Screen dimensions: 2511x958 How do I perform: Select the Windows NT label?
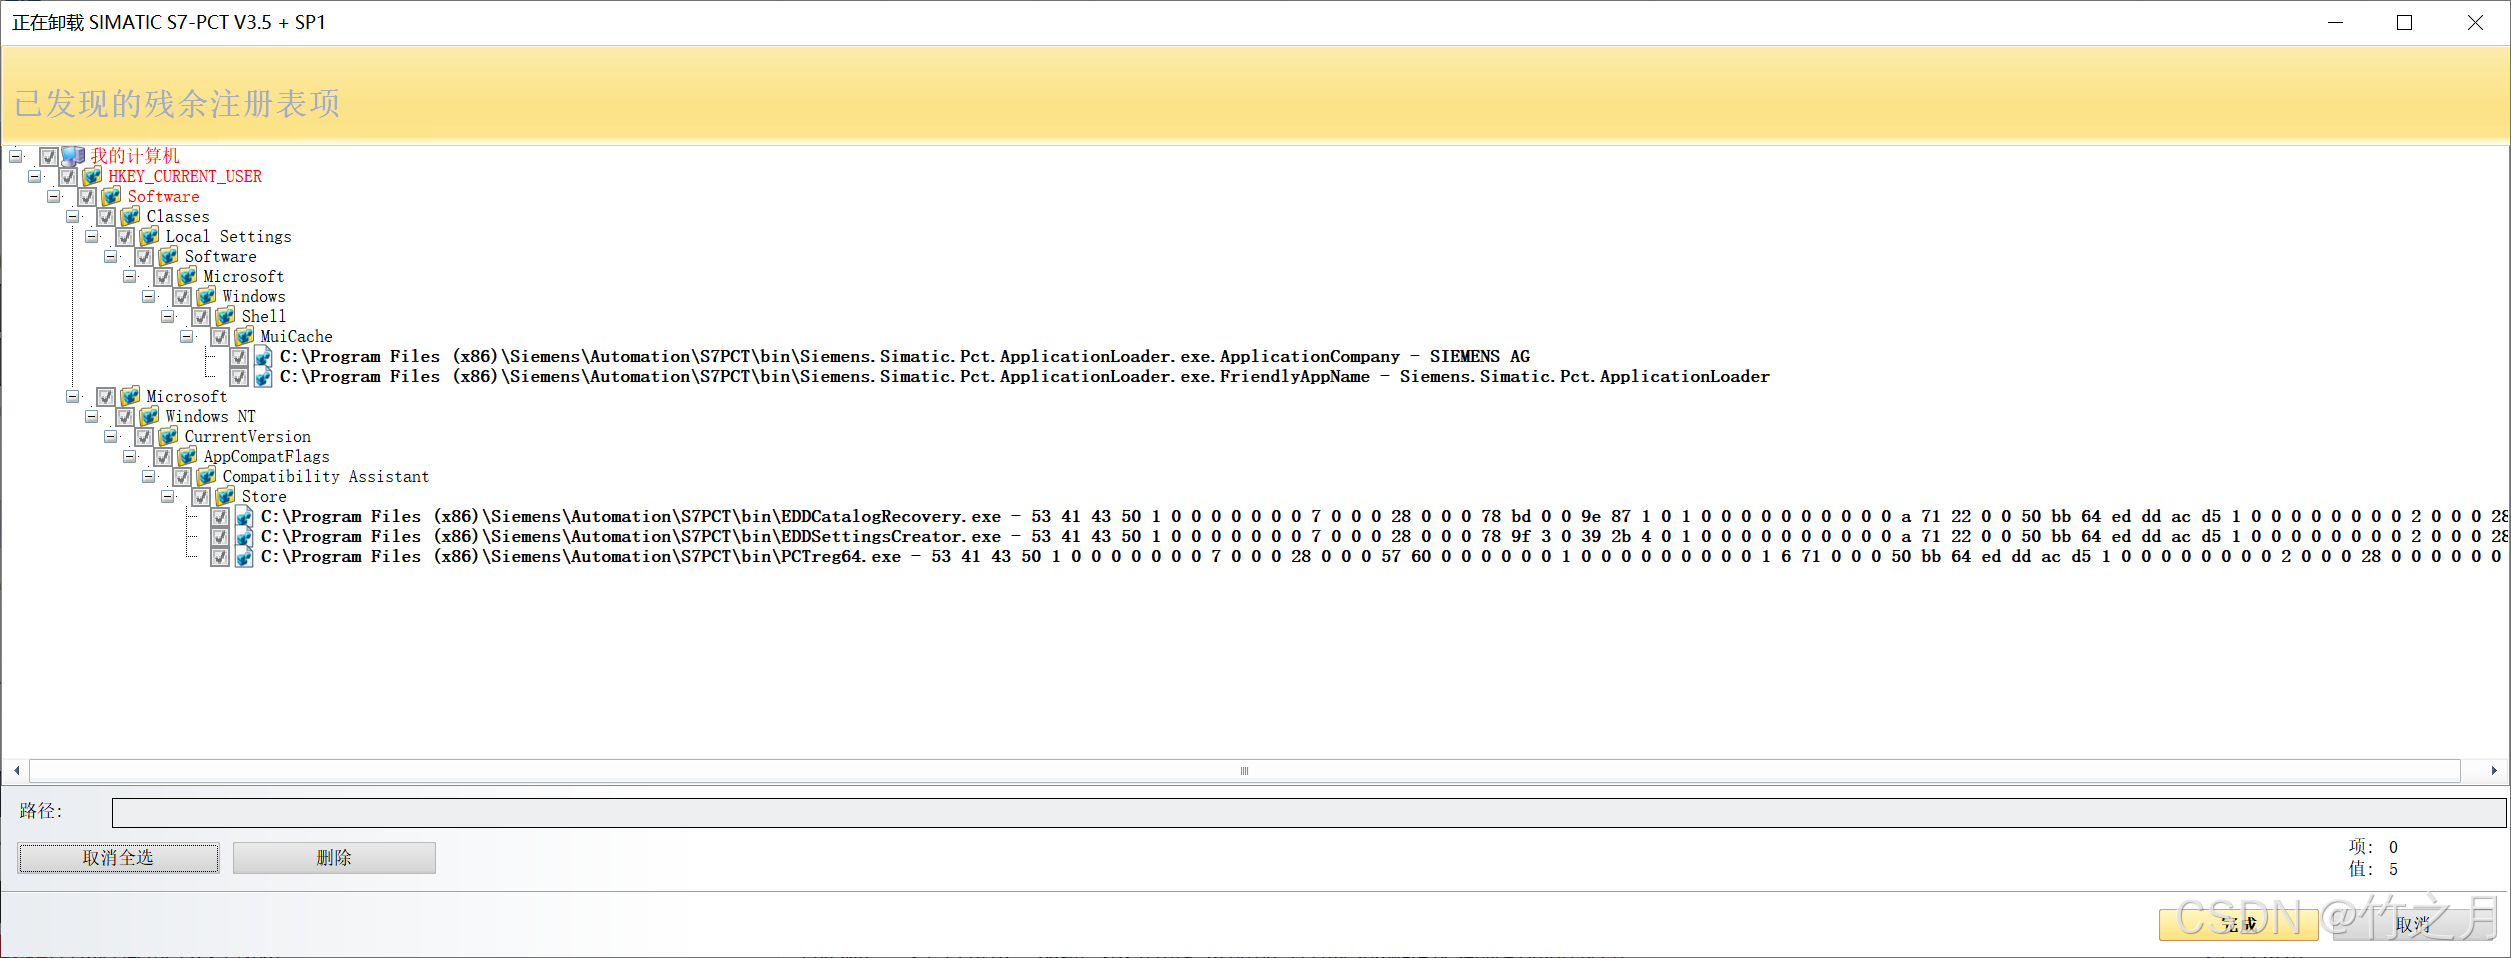click(210, 416)
